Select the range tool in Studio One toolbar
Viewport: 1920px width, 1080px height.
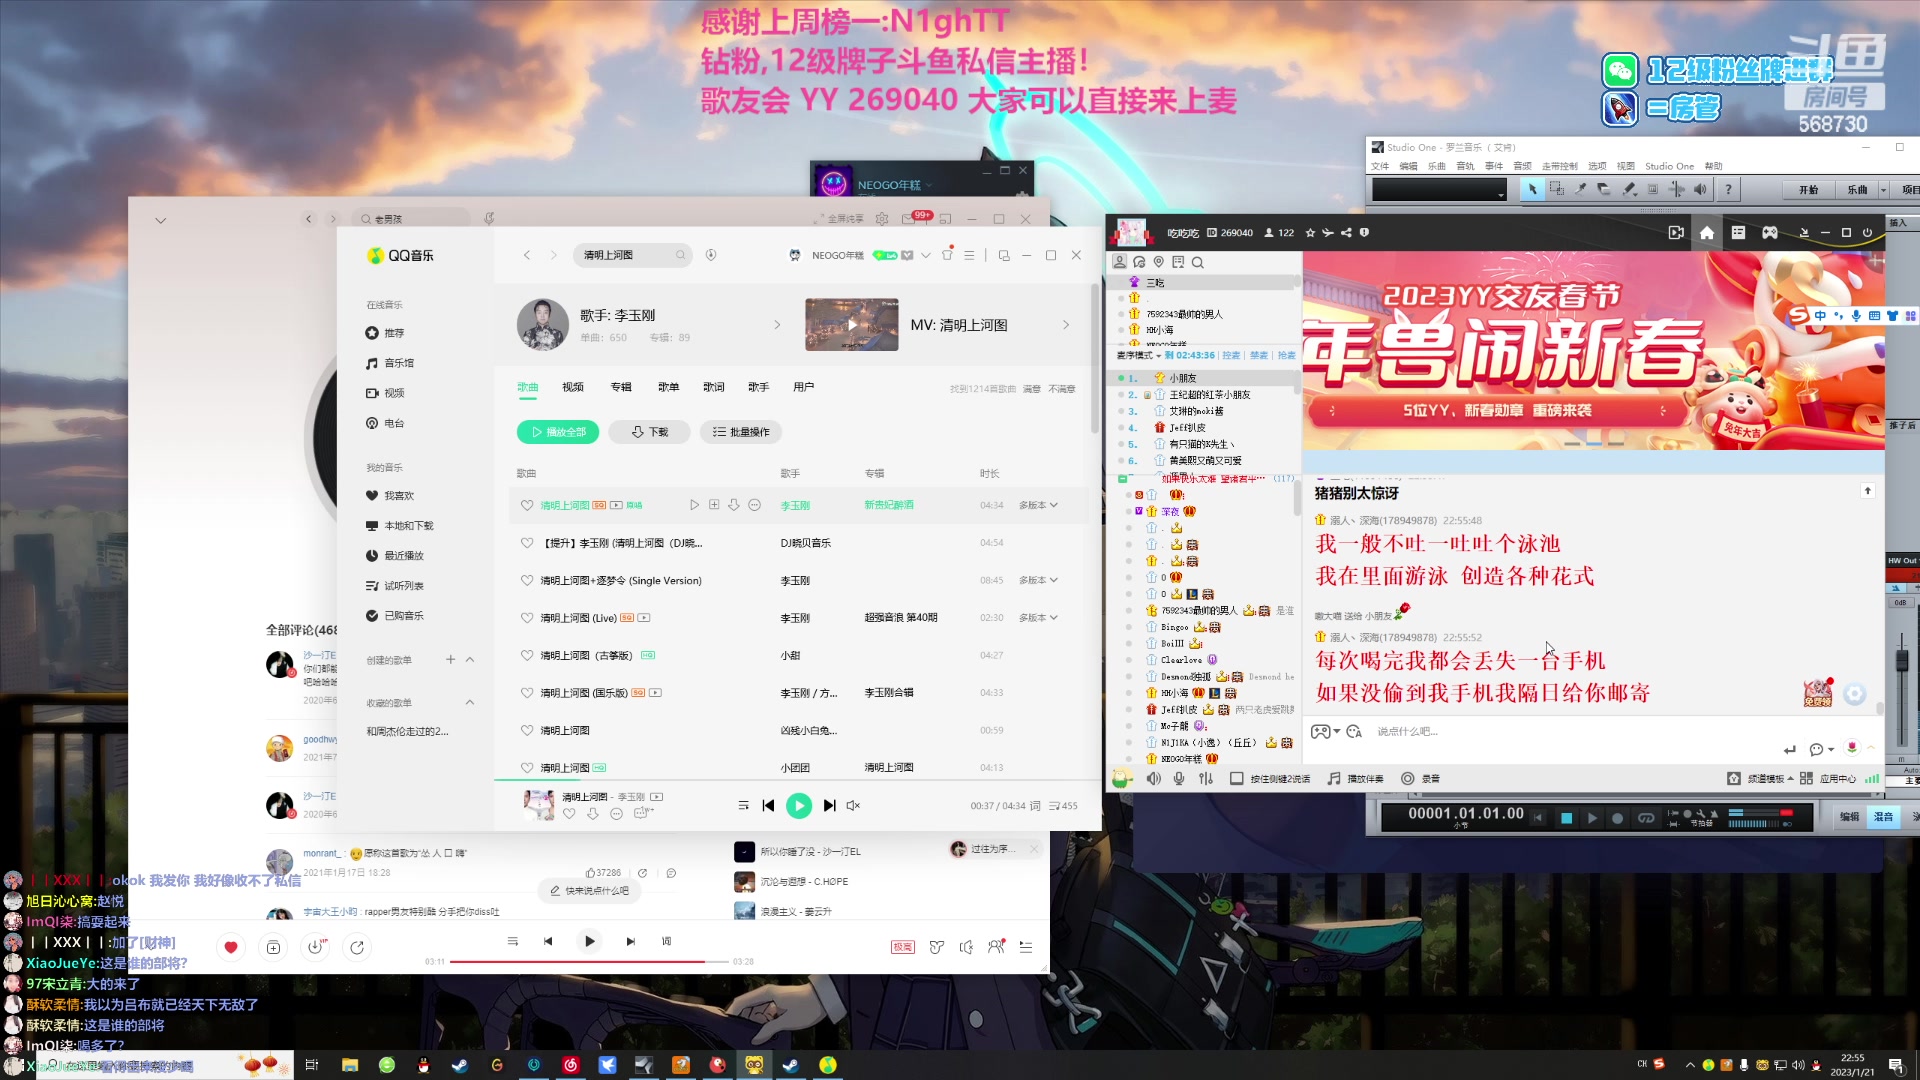(1556, 189)
